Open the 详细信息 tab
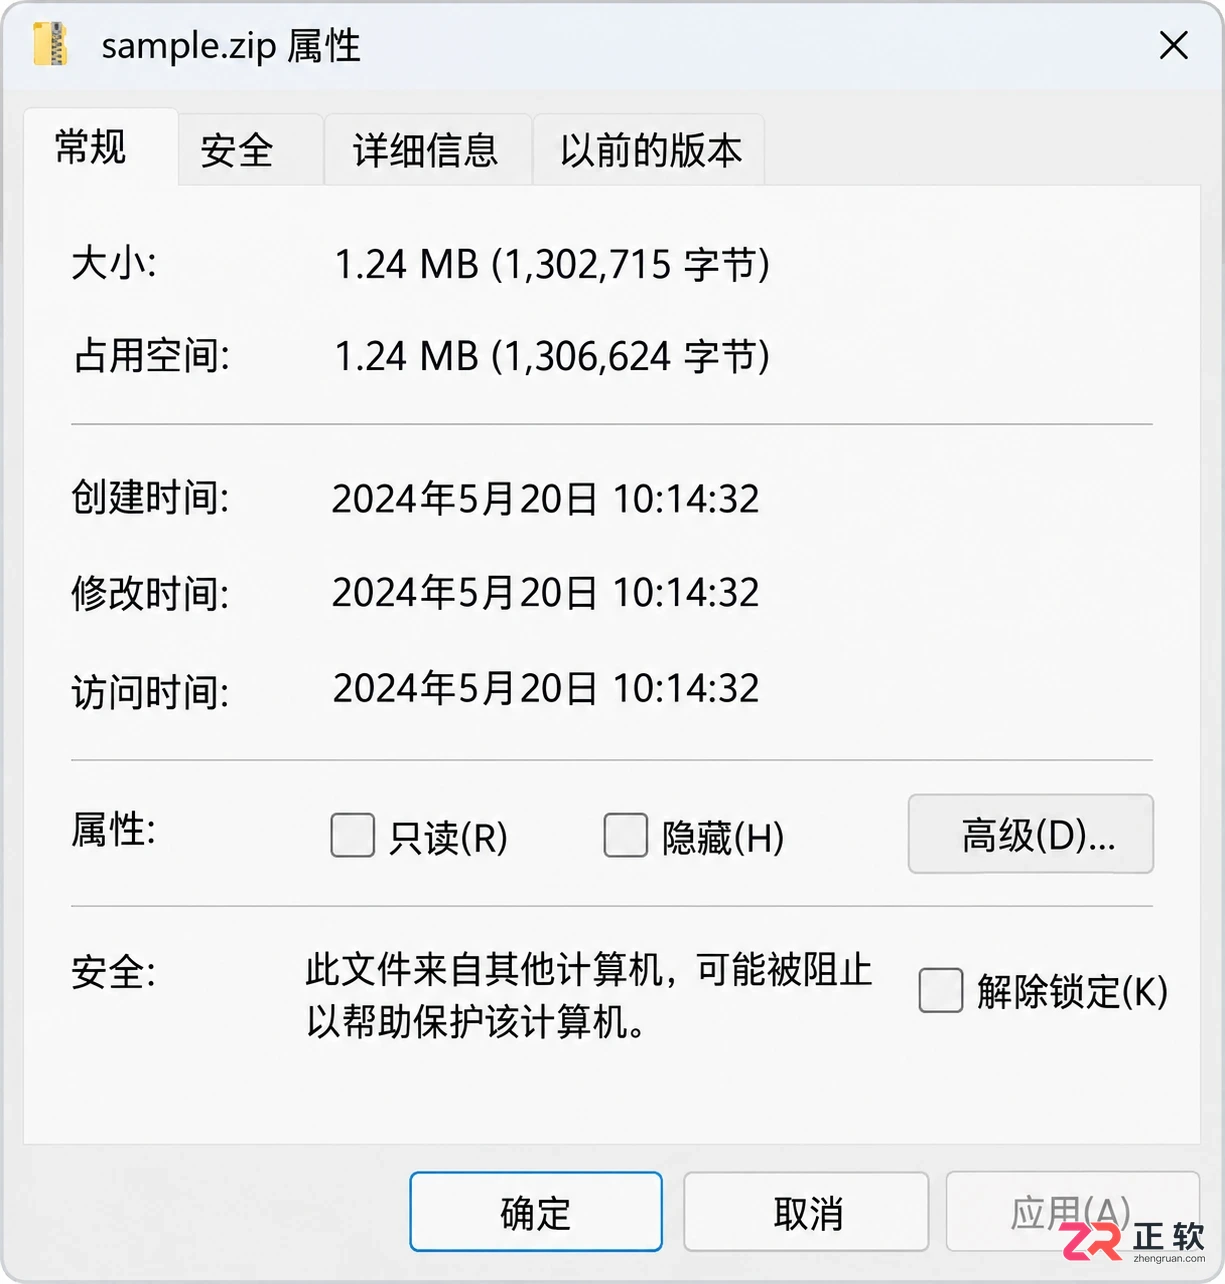This screenshot has height=1284, width=1225. [427, 150]
